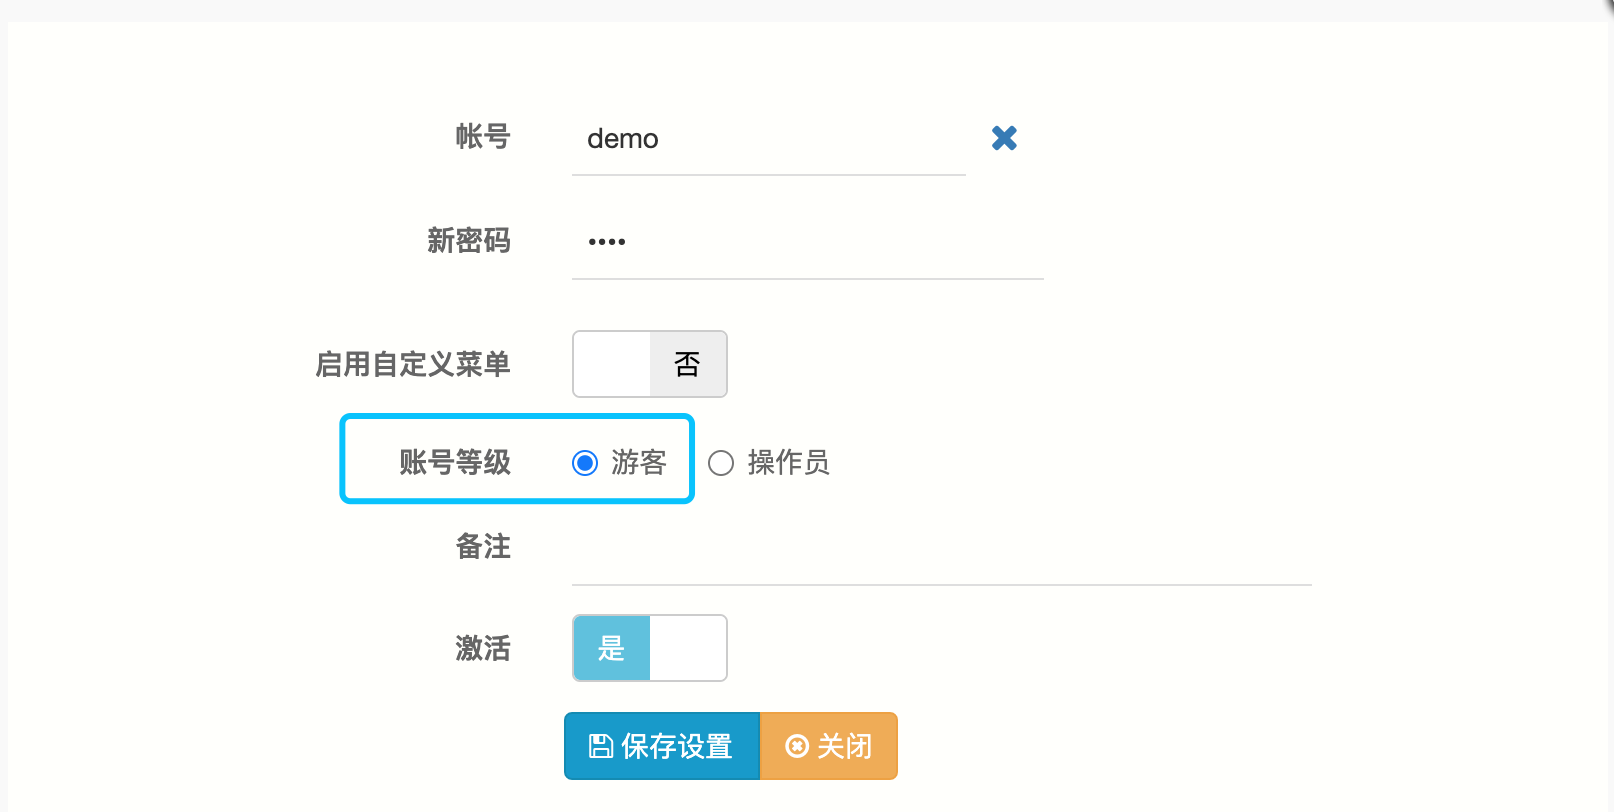Click the 账号等级 field label

(x=455, y=463)
